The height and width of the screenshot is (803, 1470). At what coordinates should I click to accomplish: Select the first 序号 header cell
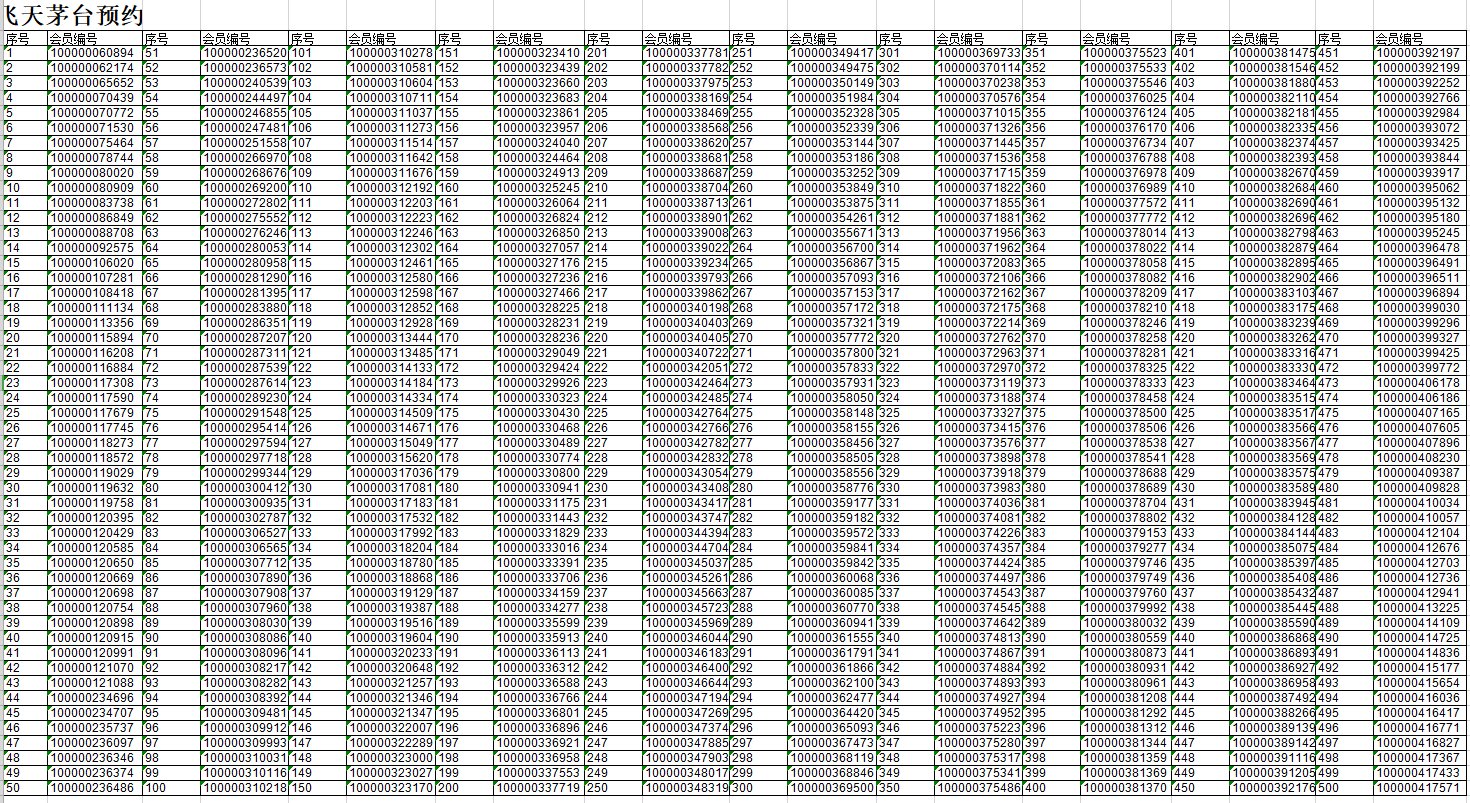24,38
